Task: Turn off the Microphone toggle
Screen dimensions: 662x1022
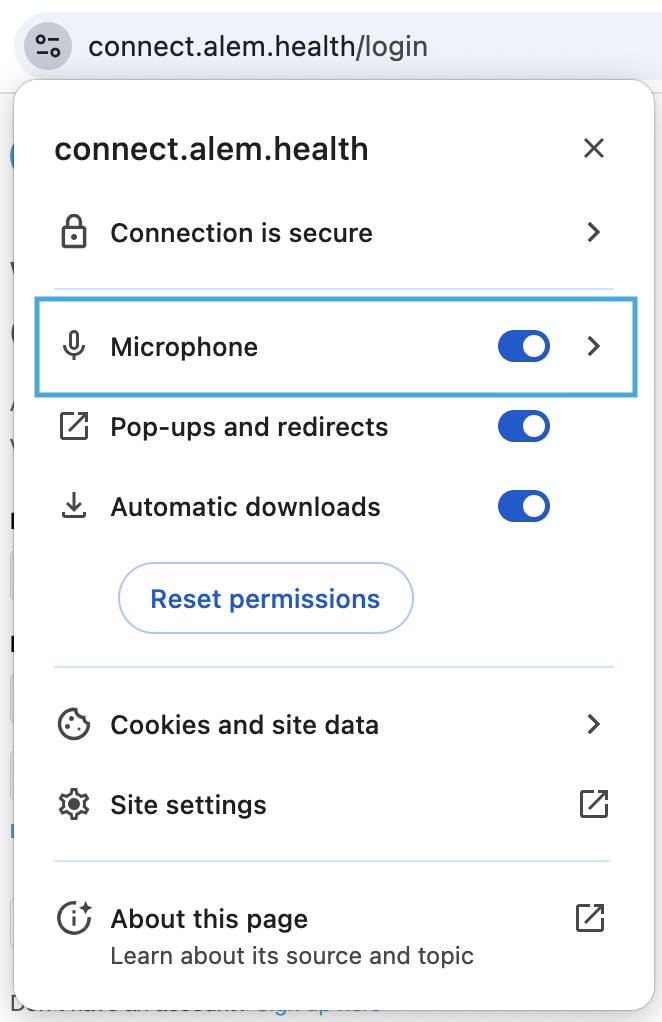Action: [524, 346]
